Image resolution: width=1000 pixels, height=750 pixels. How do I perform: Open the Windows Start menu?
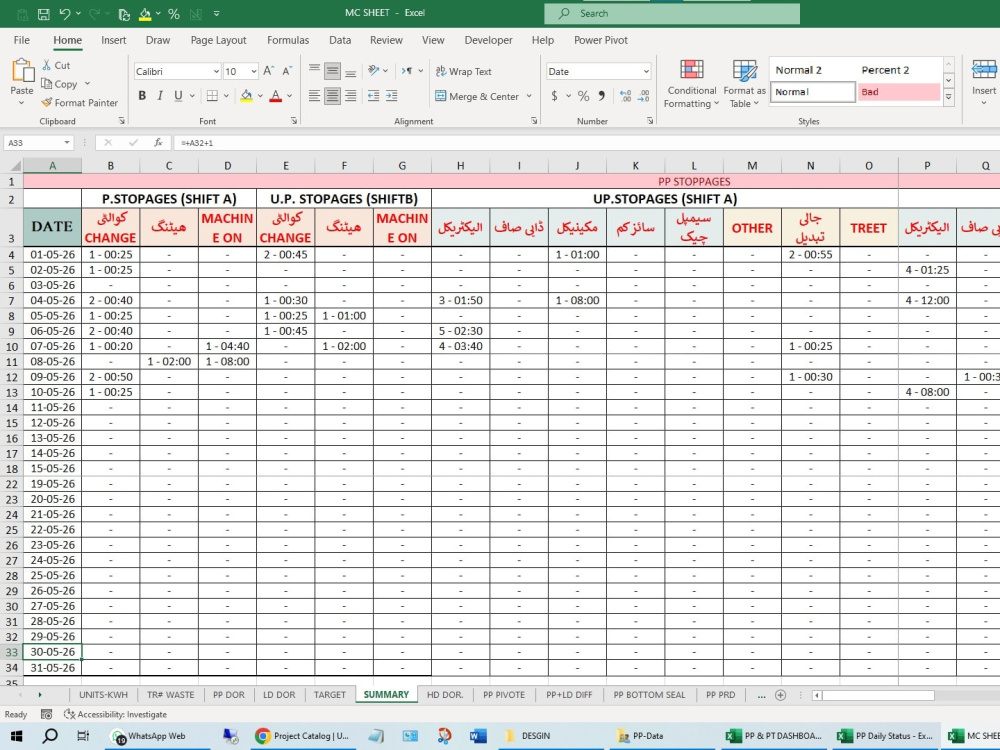coord(16,736)
